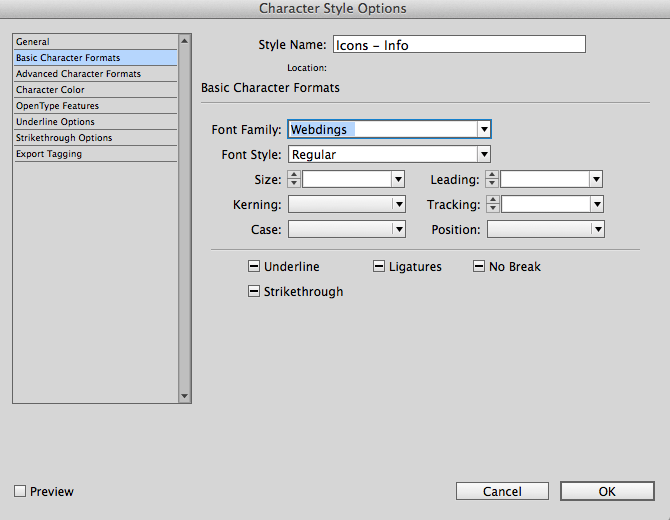This screenshot has width=670, height=520.
Task: Open the Font Family dropdown arrow
Action: (x=484, y=129)
